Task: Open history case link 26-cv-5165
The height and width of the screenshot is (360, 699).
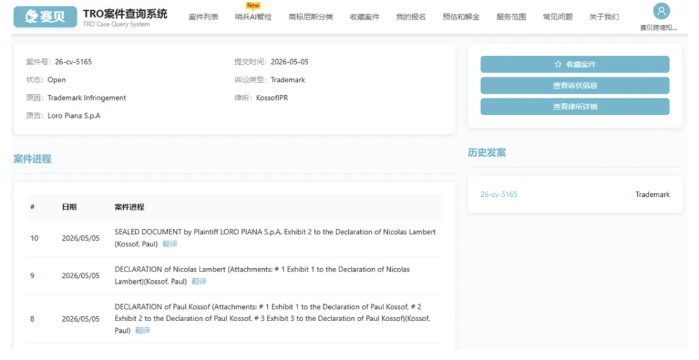Action: [x=499, y=194]
